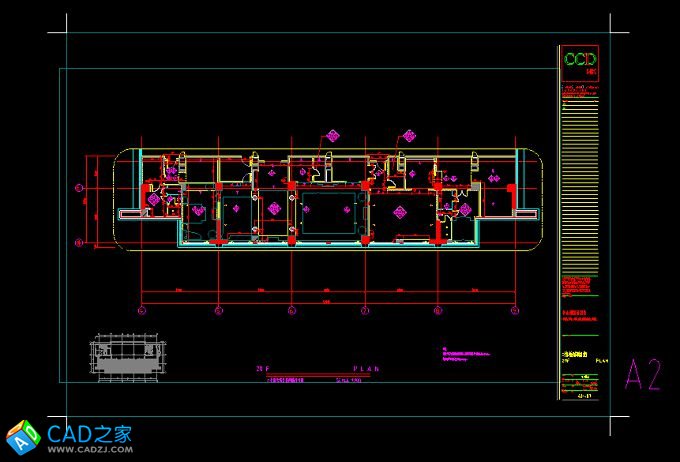Click magenta ceiling symbol above plan, right one
The width and height of the screenshot is (680, 462).
[x=408, y=134]
